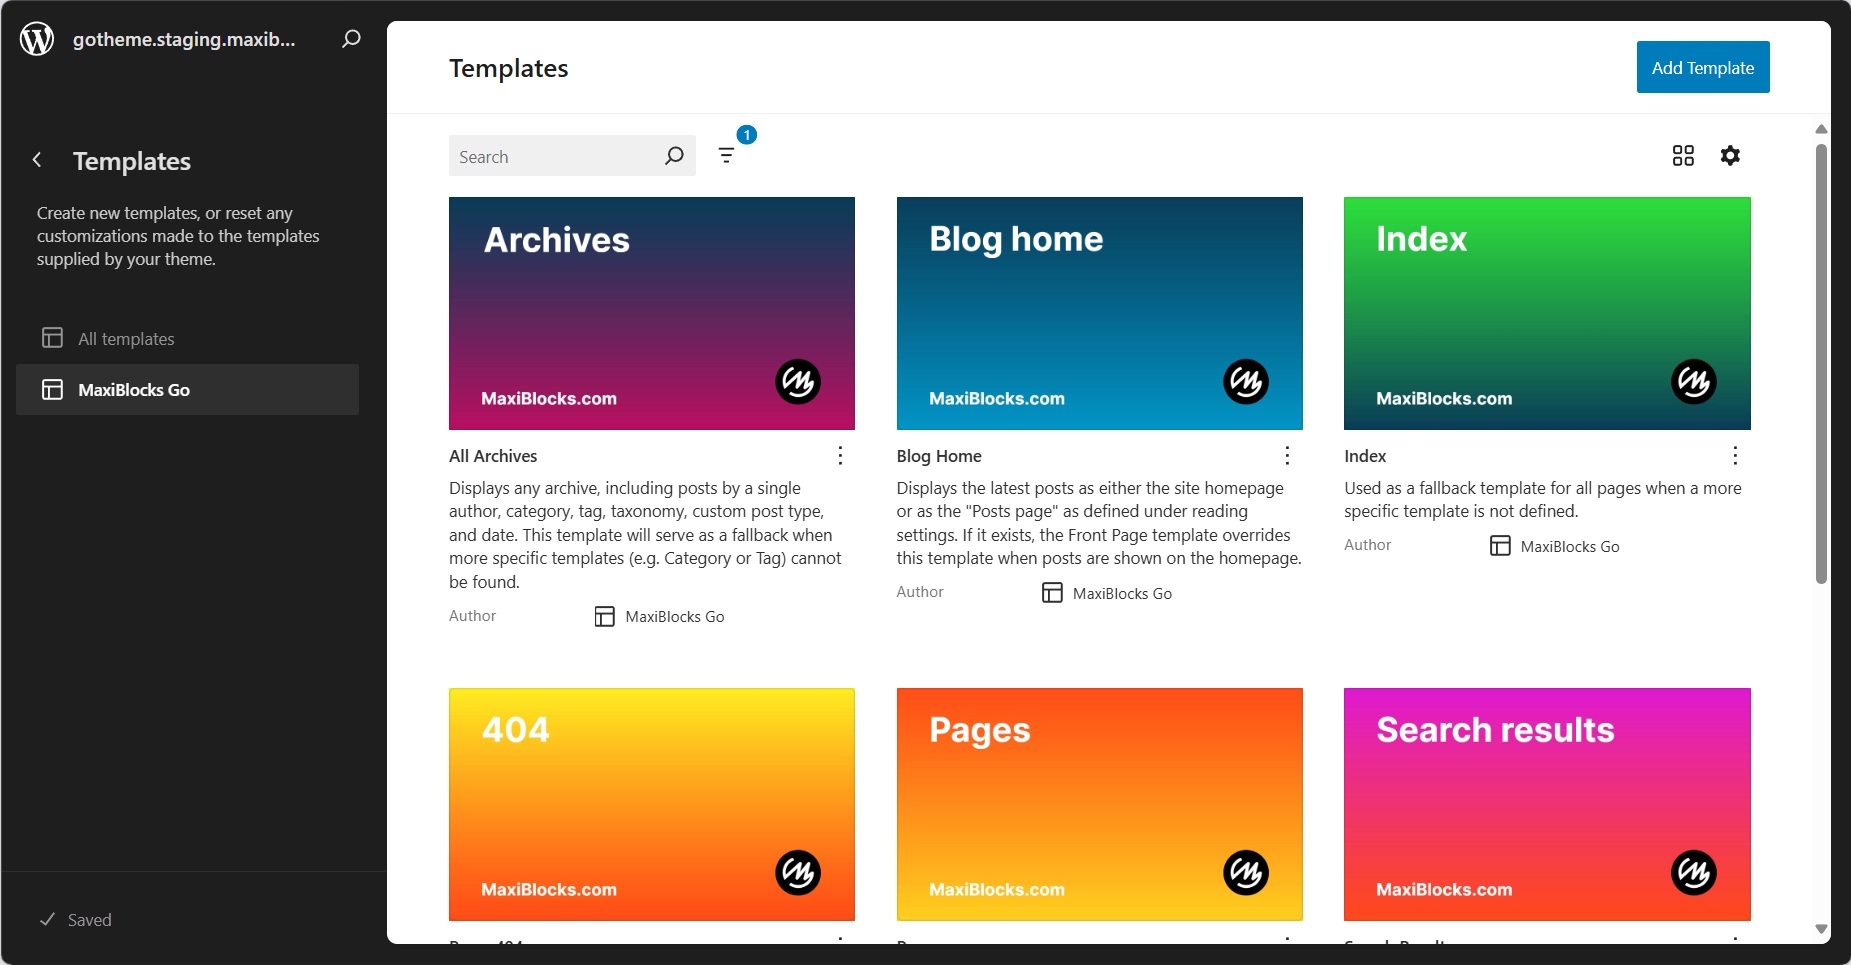This screenshot has width=1851, height=965.
Task: Open view options gear icon
Action: tap(1730, 155)
